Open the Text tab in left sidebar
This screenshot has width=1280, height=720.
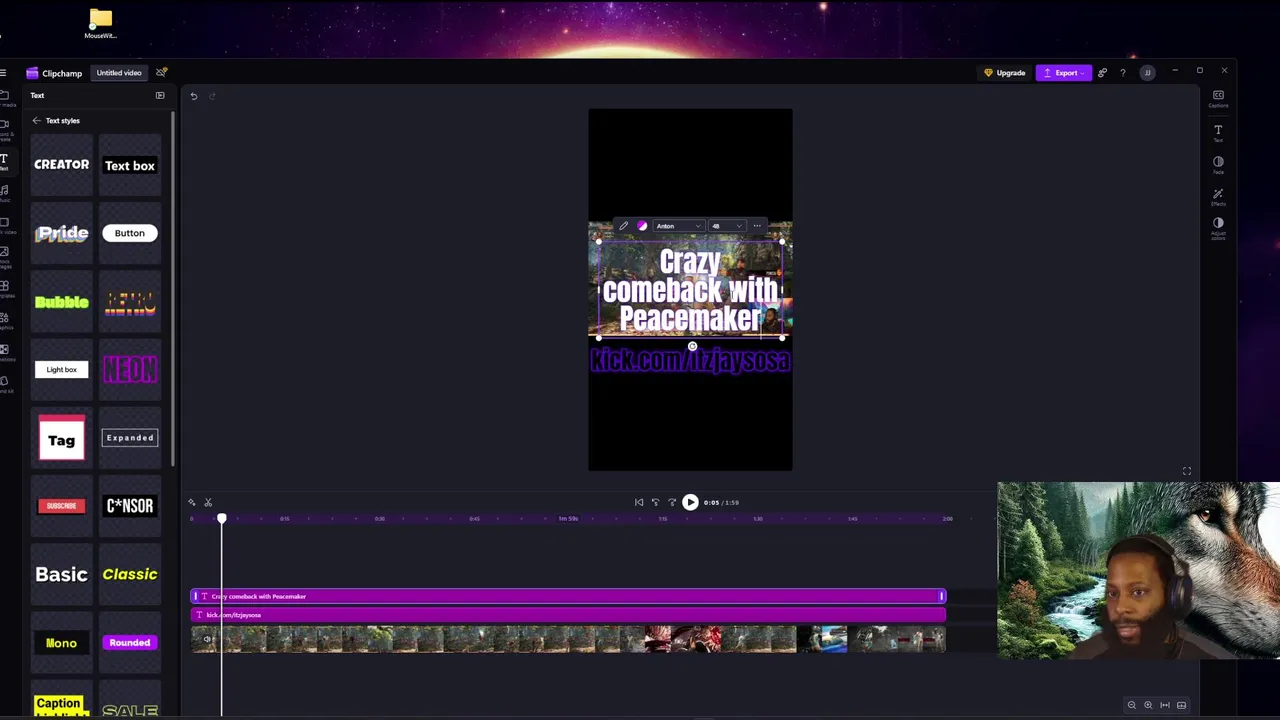tap(5, 161)
